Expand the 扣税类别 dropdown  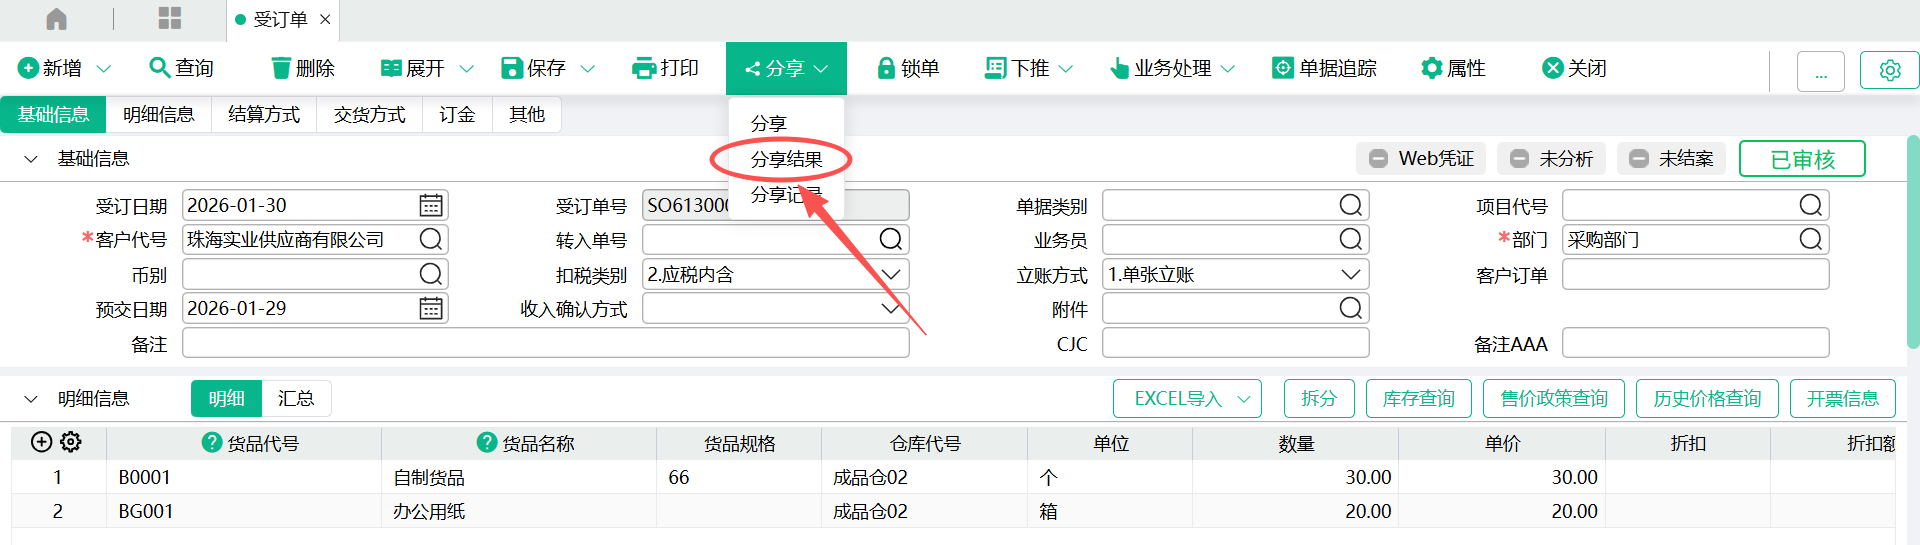click(x=890, y=275)
